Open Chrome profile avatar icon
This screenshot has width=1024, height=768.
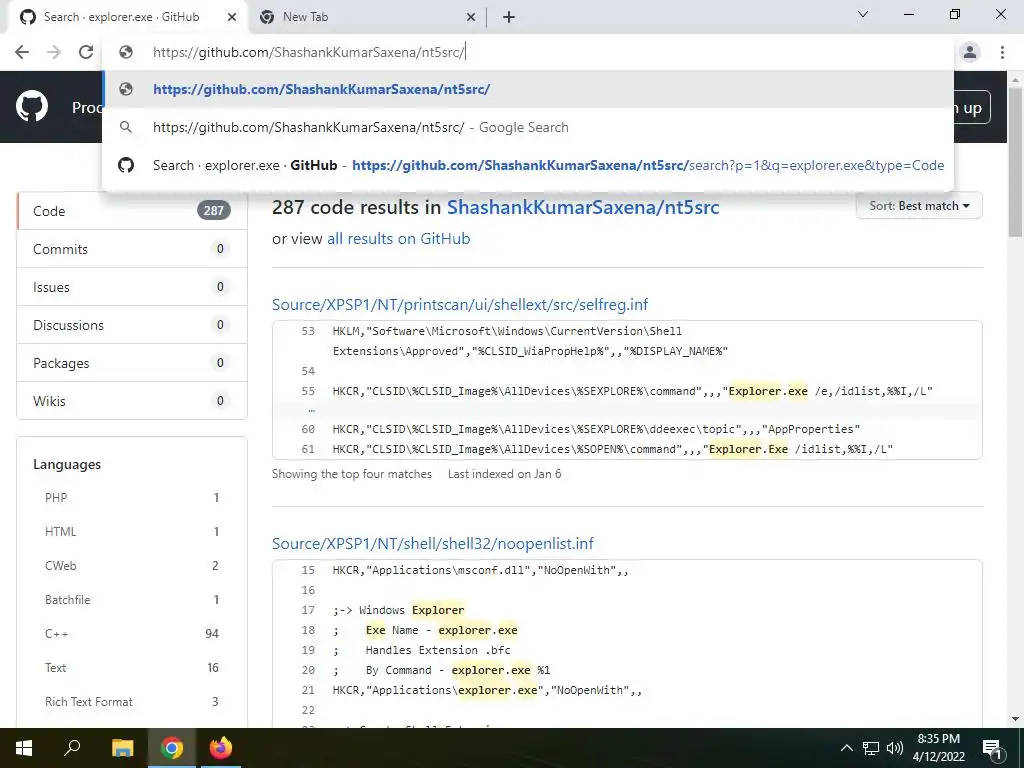(970, 52)
